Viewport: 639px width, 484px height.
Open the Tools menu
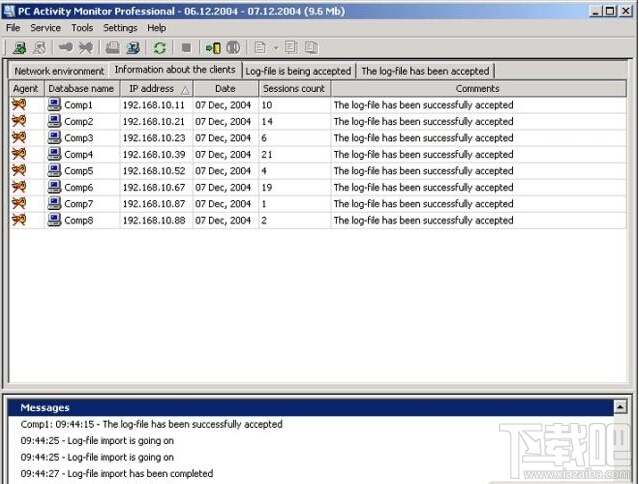pos(82,28)
